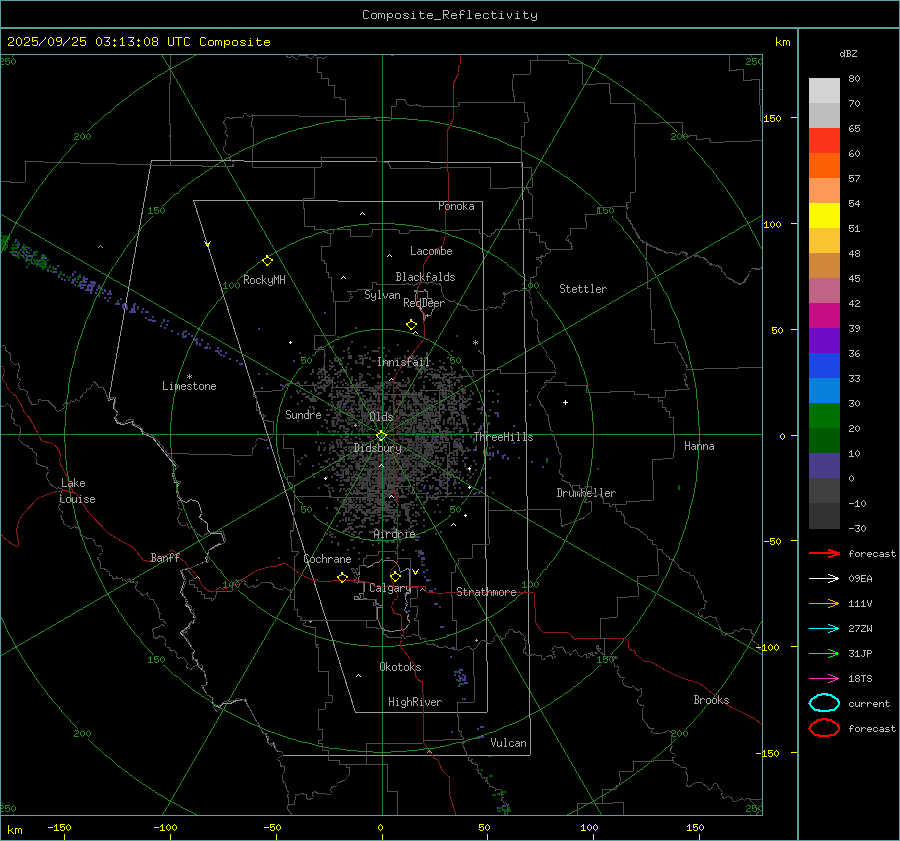The height and width of the screenshot is (841, 900).
Task: Select the green 31JP arrow legend icon
Action: click(824, 653)
